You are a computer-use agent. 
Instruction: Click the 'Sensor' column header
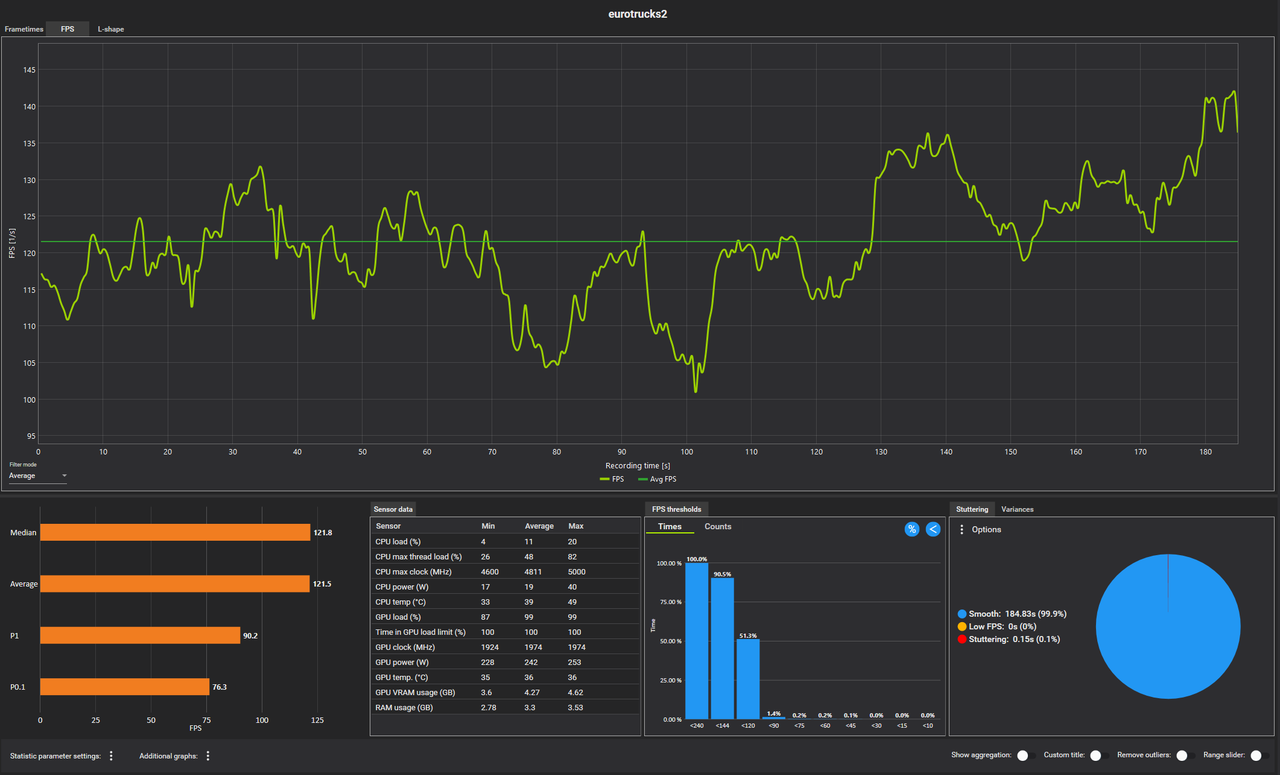pos(388,525)
